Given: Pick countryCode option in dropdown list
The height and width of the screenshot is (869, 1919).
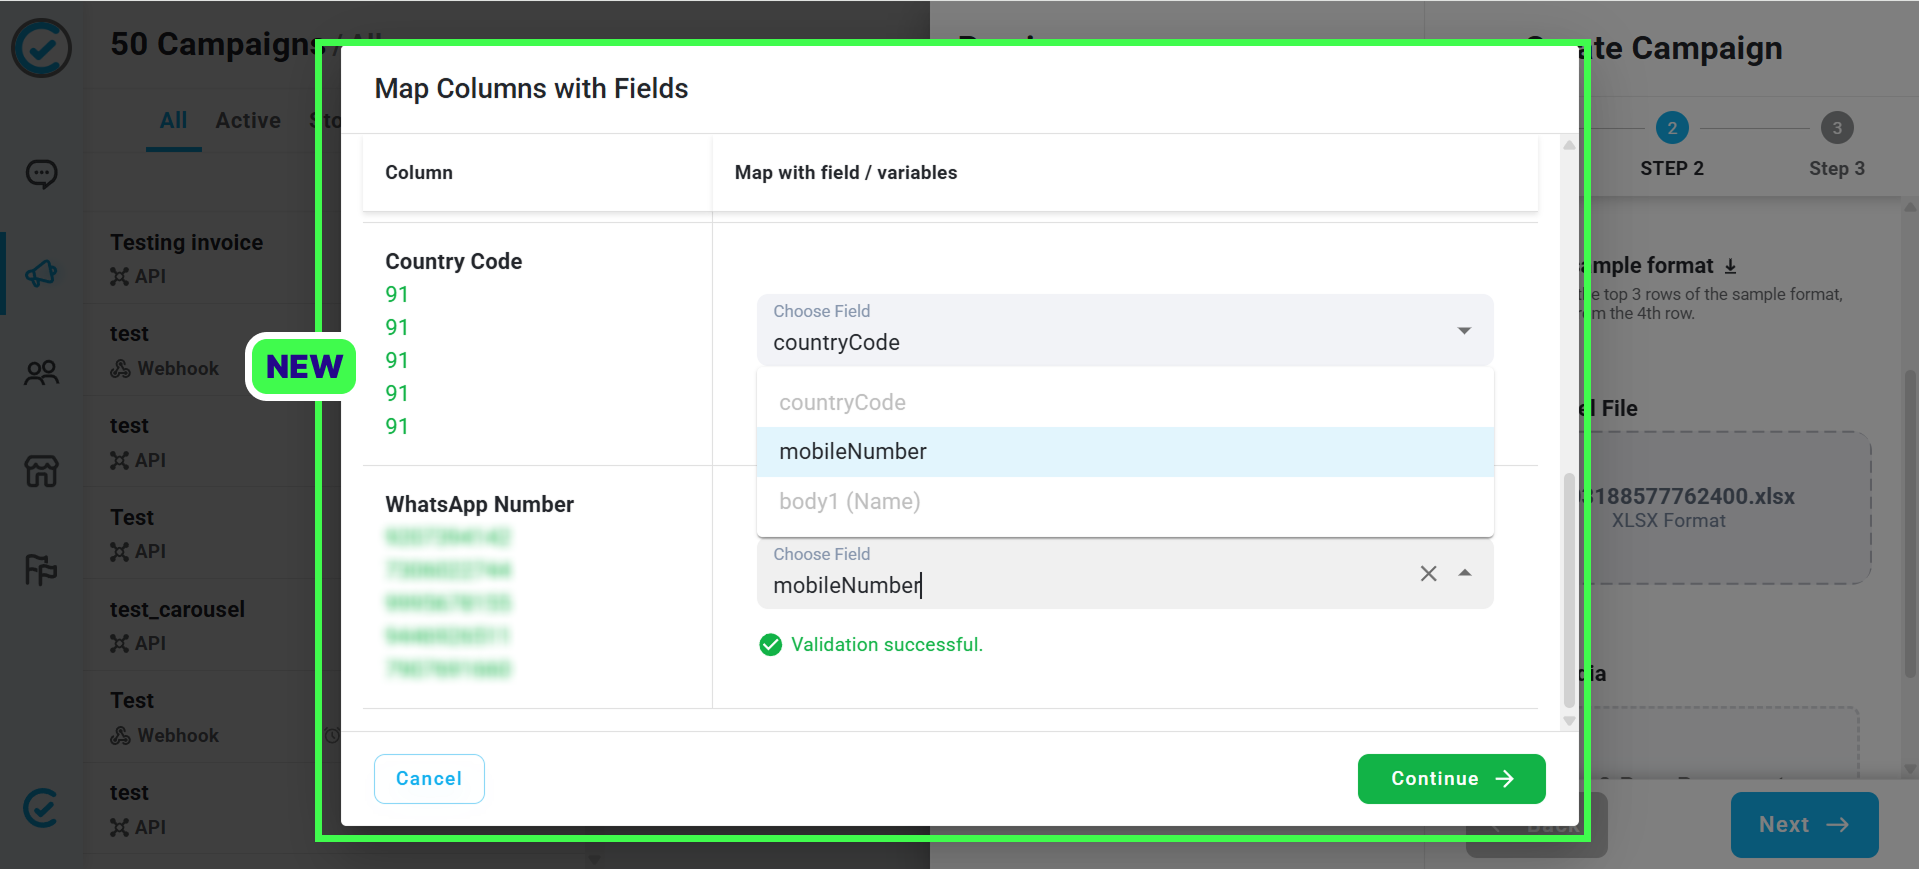Looking at the screenshot, I should (1125, 403).
